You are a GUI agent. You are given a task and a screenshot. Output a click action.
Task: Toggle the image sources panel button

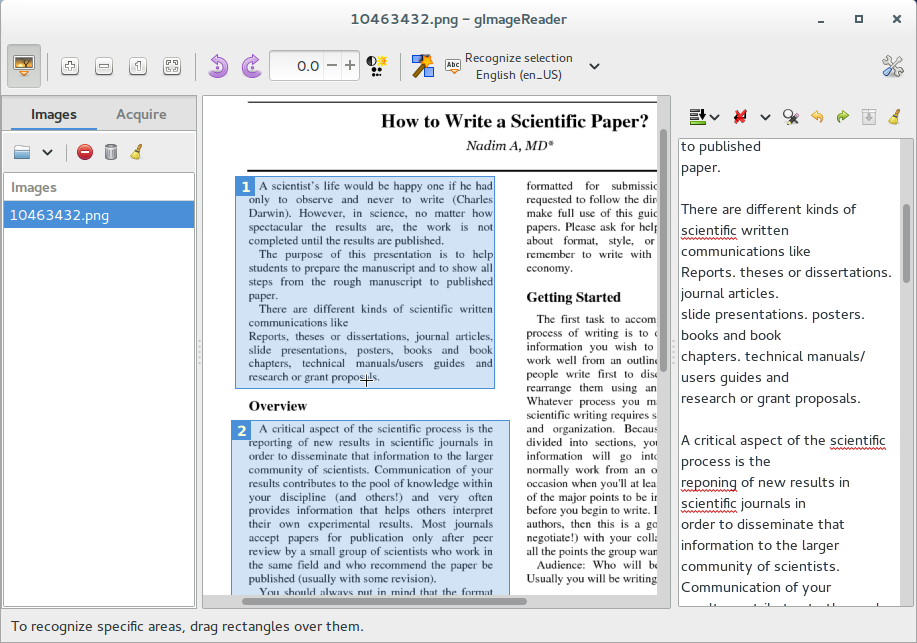tap(24, 66)
